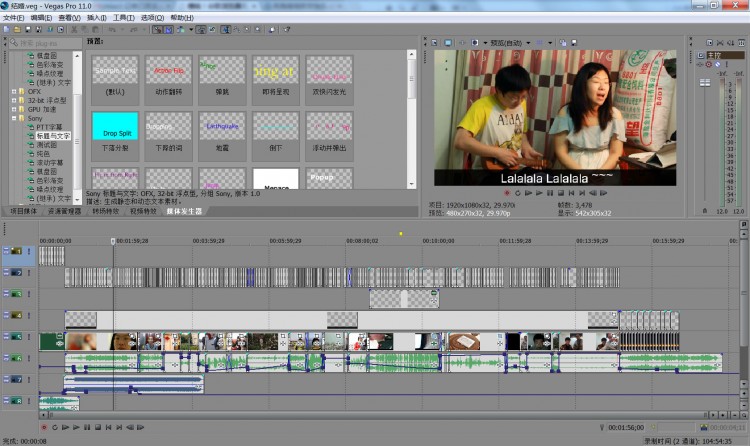Screen dimensions: 750x446
Task: Step to next frame on timeline transport
Action: coord(141,427)
